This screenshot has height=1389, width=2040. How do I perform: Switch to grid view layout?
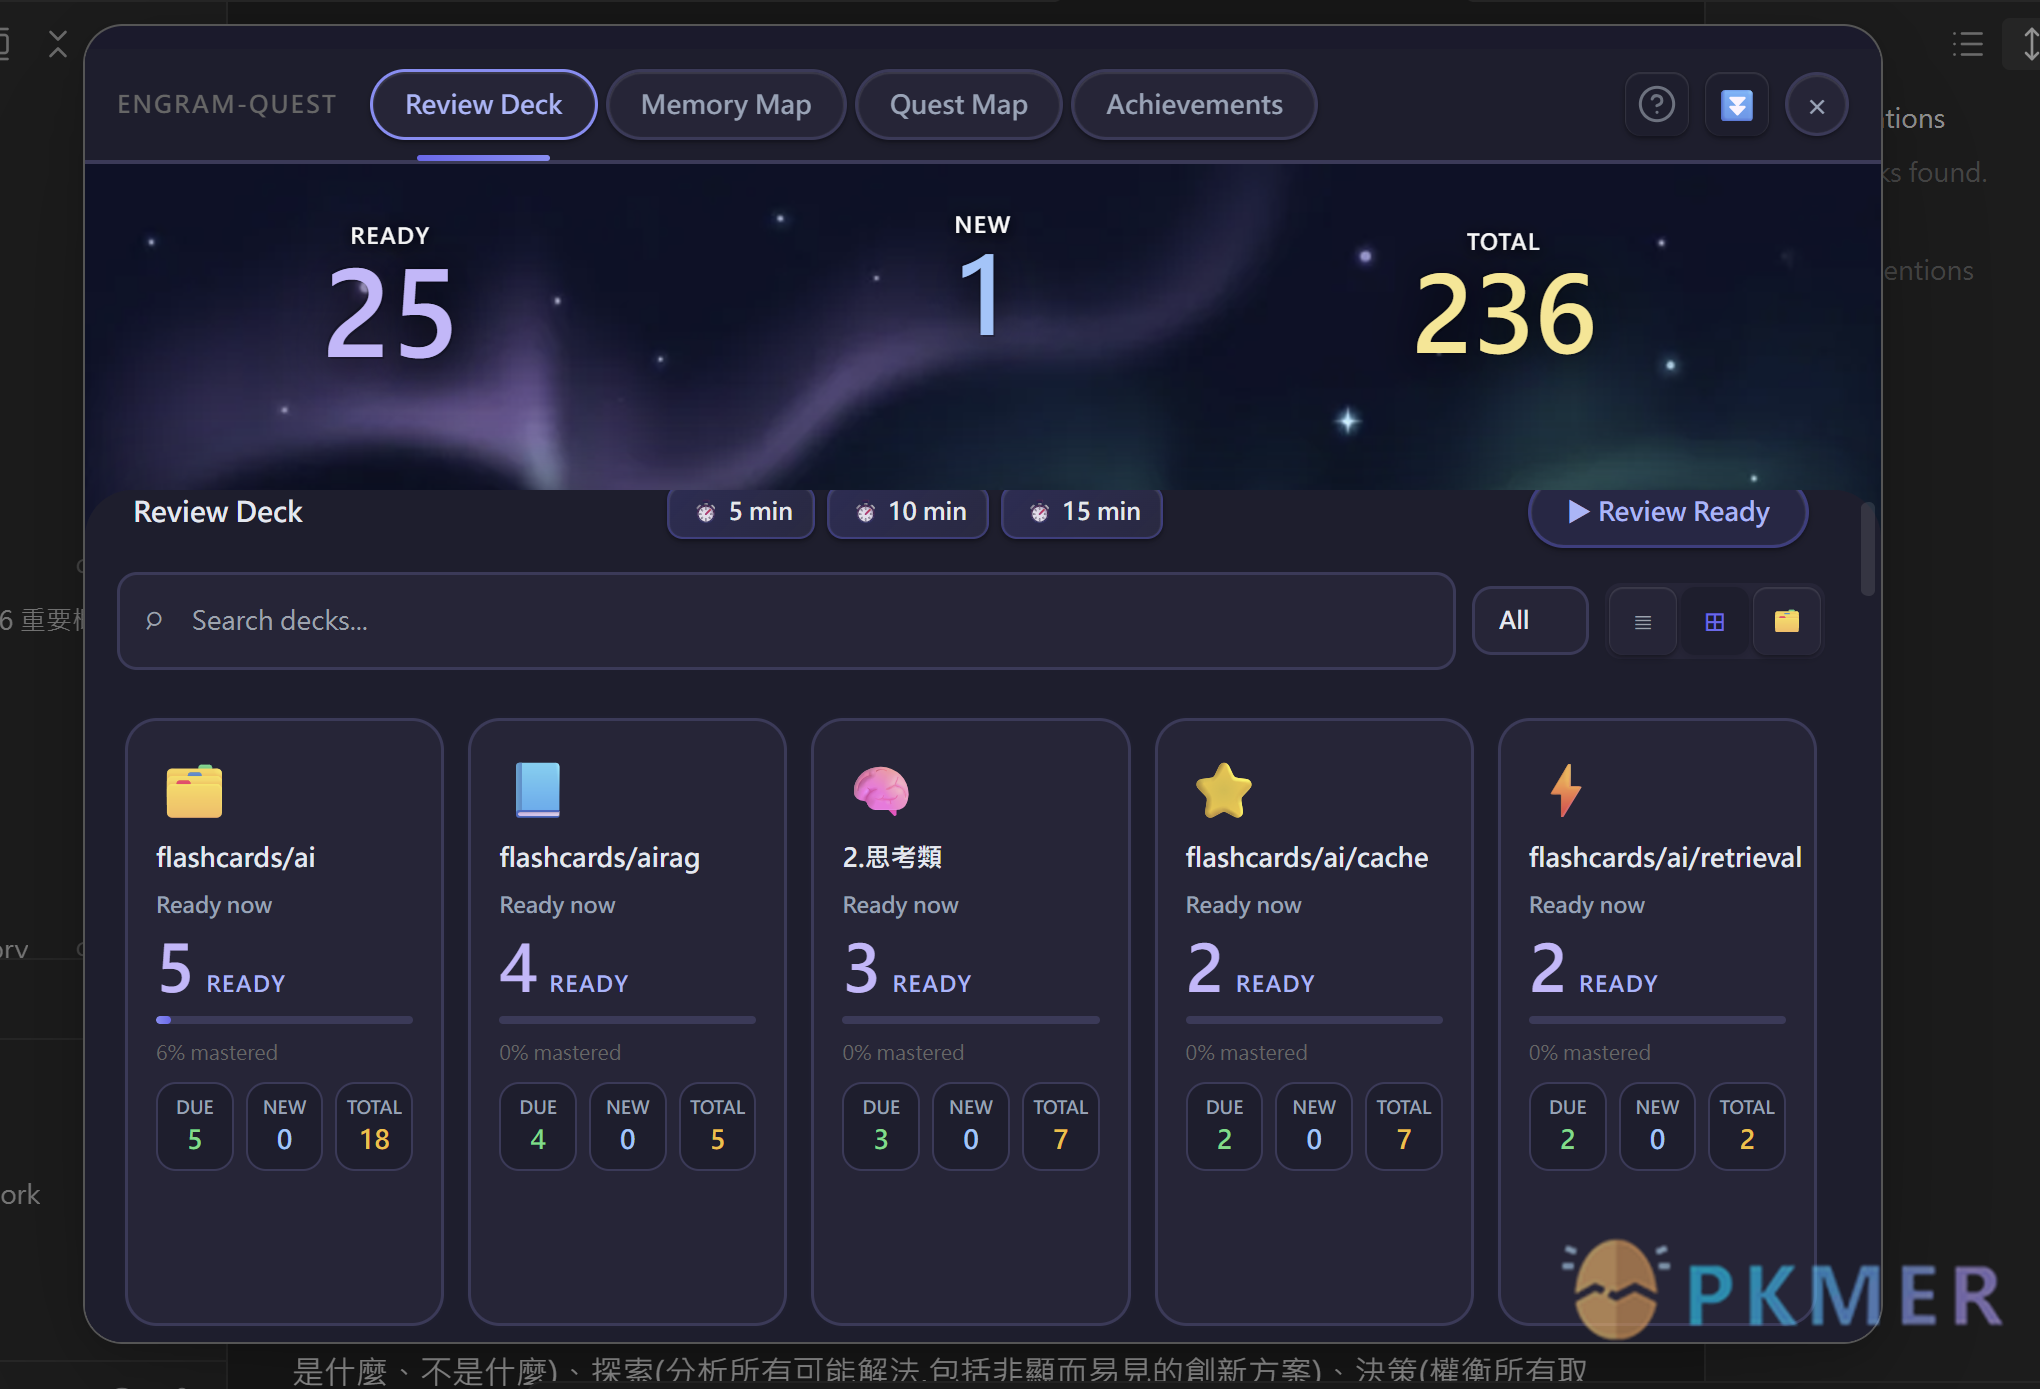click(1714, 622)
